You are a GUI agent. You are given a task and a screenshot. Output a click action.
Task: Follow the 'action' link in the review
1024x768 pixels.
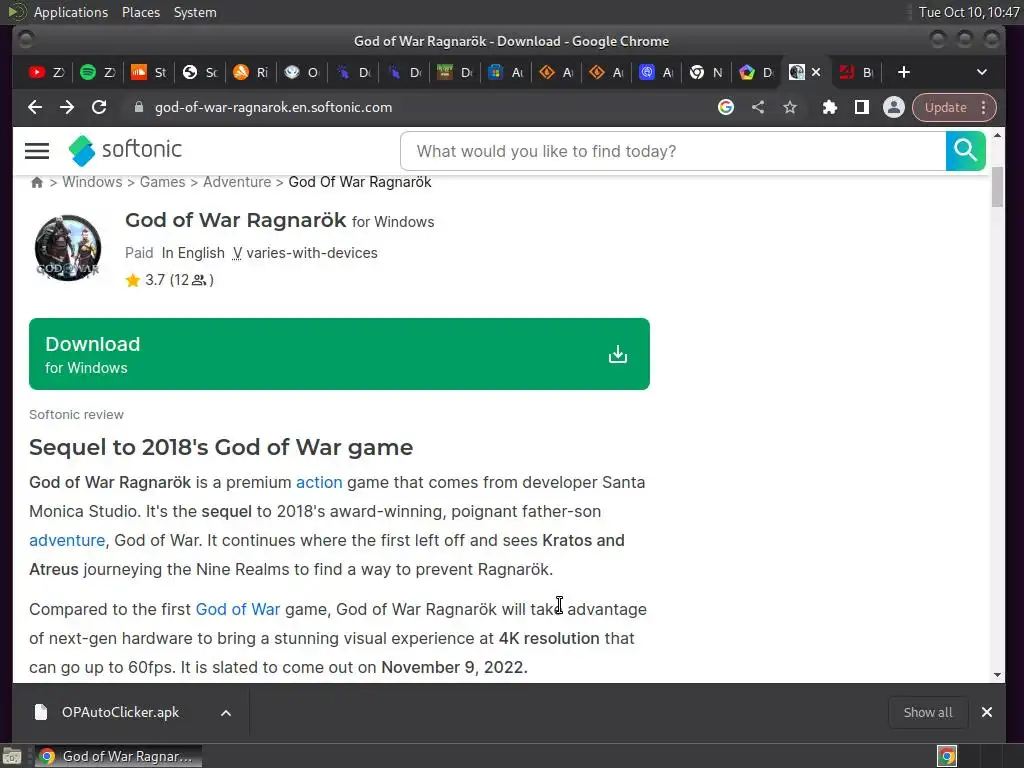coord(319,483)
